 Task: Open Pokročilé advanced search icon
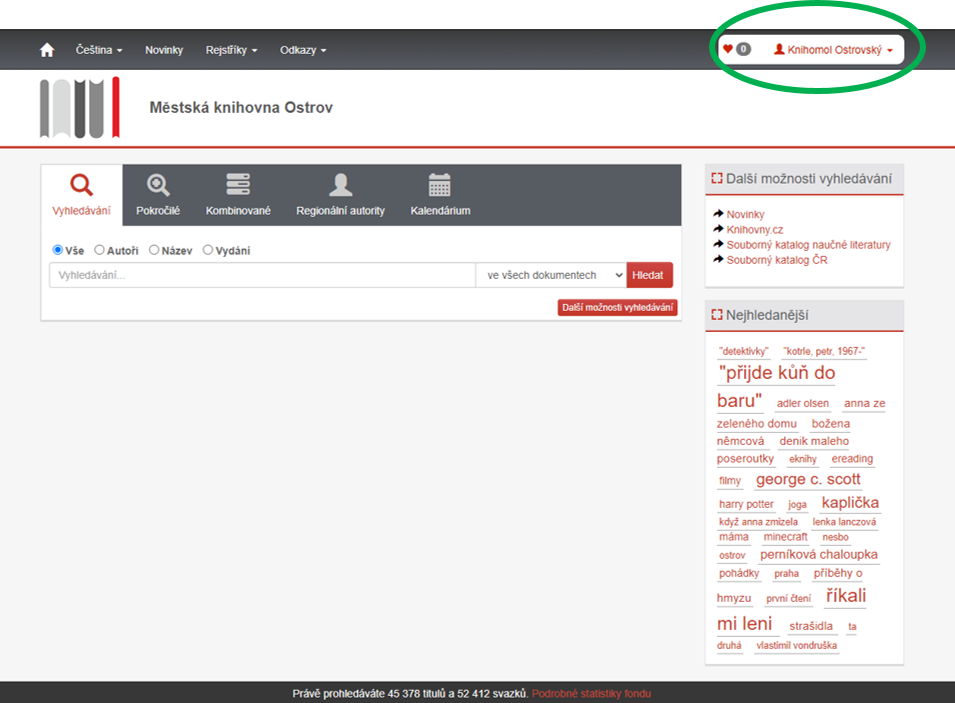(158, 185)
